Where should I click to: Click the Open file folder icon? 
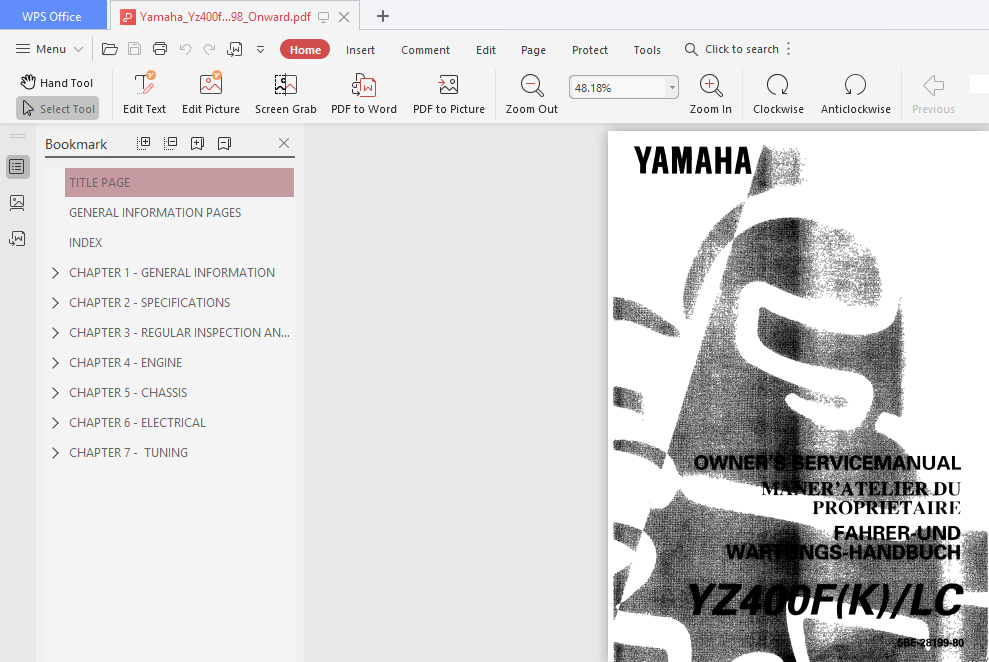click(110, 49)
